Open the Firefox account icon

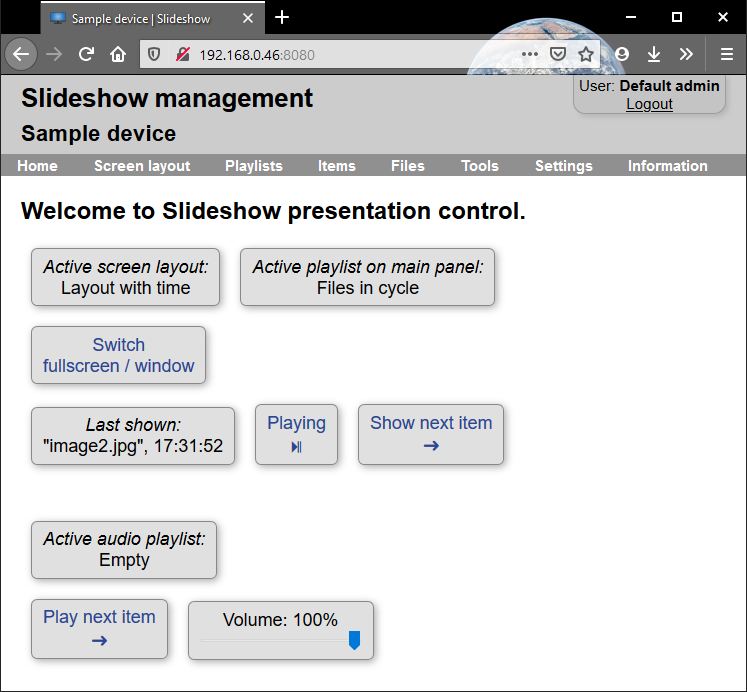click(x=622, y=54)
